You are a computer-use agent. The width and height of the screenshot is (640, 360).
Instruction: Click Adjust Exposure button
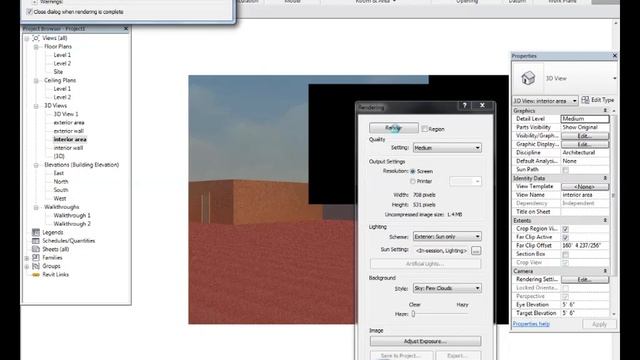(x=425, y=341)
